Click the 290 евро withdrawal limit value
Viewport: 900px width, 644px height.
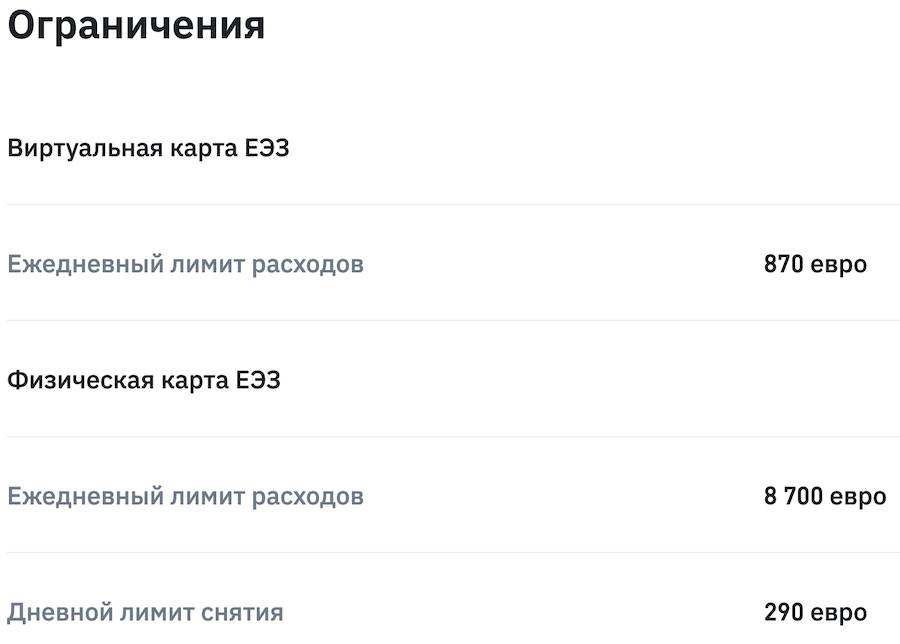(x=815, y=613)
